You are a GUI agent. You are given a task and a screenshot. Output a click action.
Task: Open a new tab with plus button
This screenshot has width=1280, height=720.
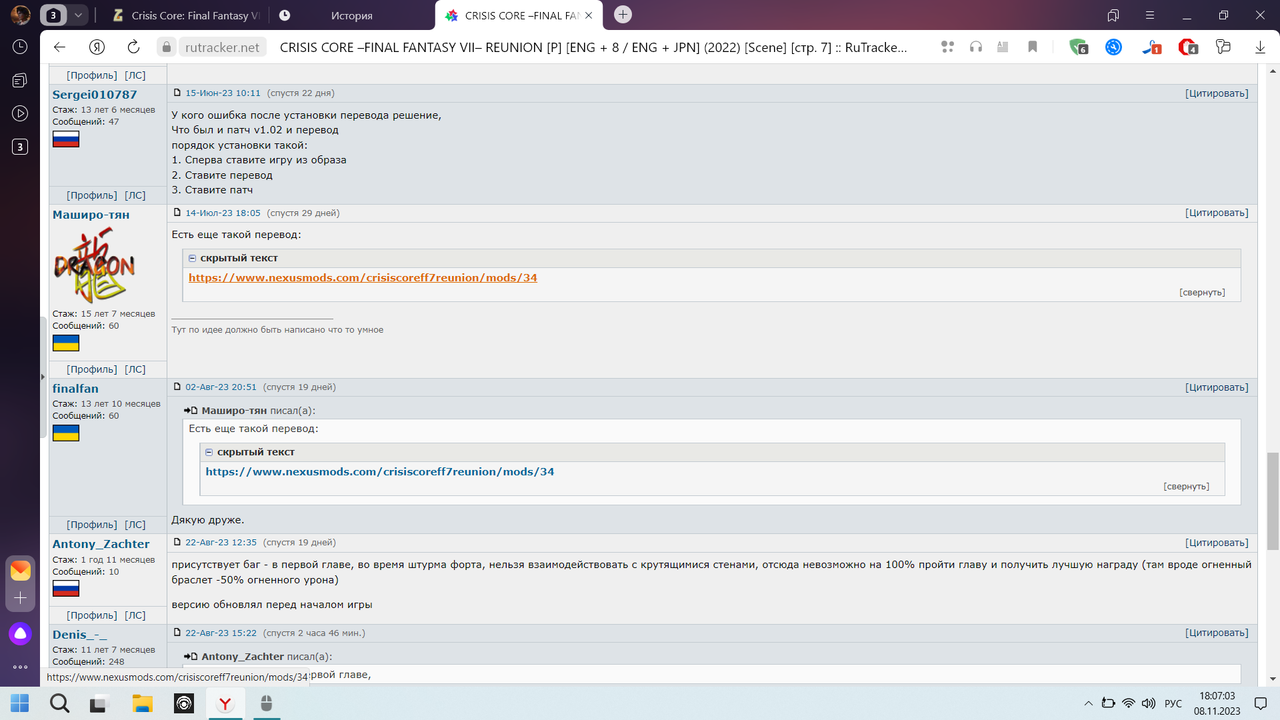(x=623, y=14)
